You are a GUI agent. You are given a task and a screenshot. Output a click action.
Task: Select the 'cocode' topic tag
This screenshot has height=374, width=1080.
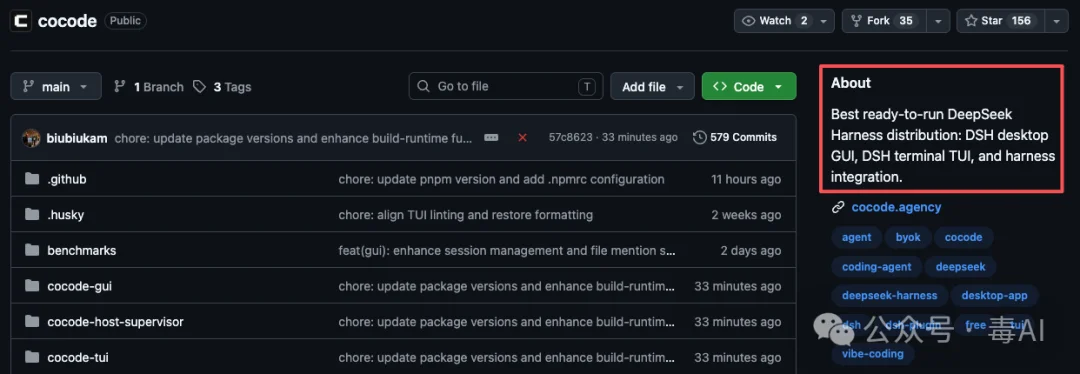point(964,237)
